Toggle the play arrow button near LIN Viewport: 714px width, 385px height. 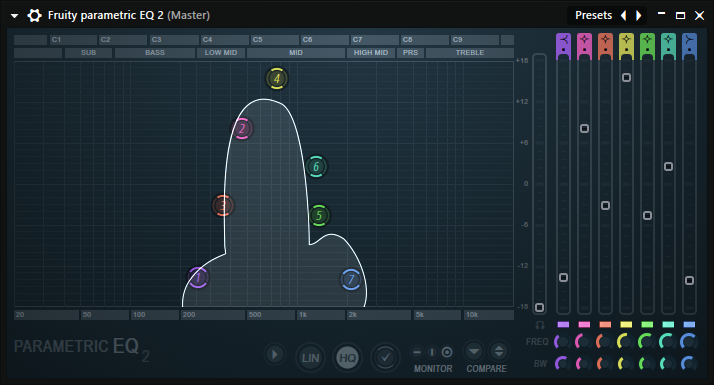click(275, 354)
